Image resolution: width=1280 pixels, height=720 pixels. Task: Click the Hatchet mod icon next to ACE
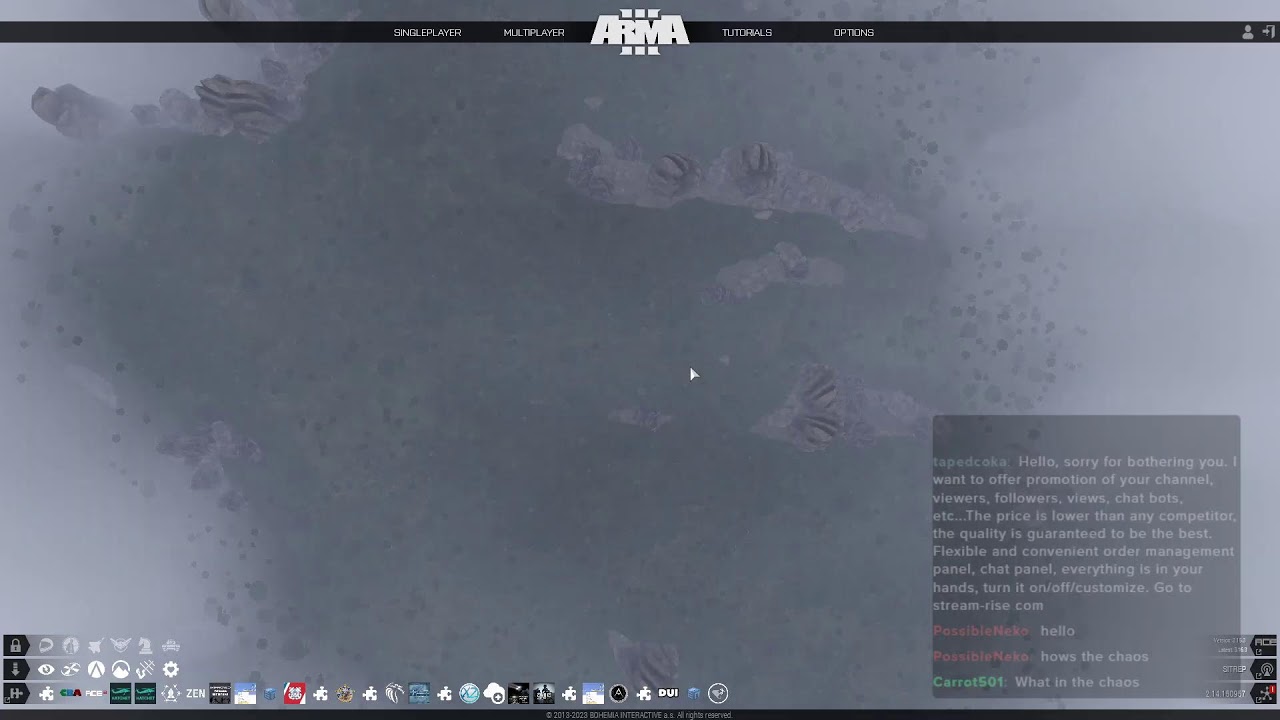coord(121,693)
